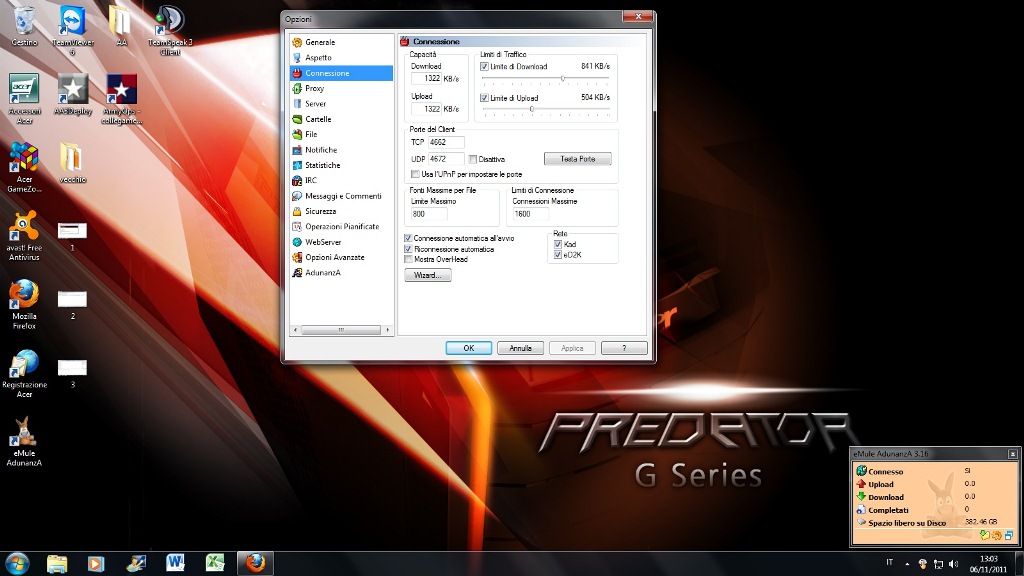Click the Wizard... button
1024x576 pixels.
428,275
